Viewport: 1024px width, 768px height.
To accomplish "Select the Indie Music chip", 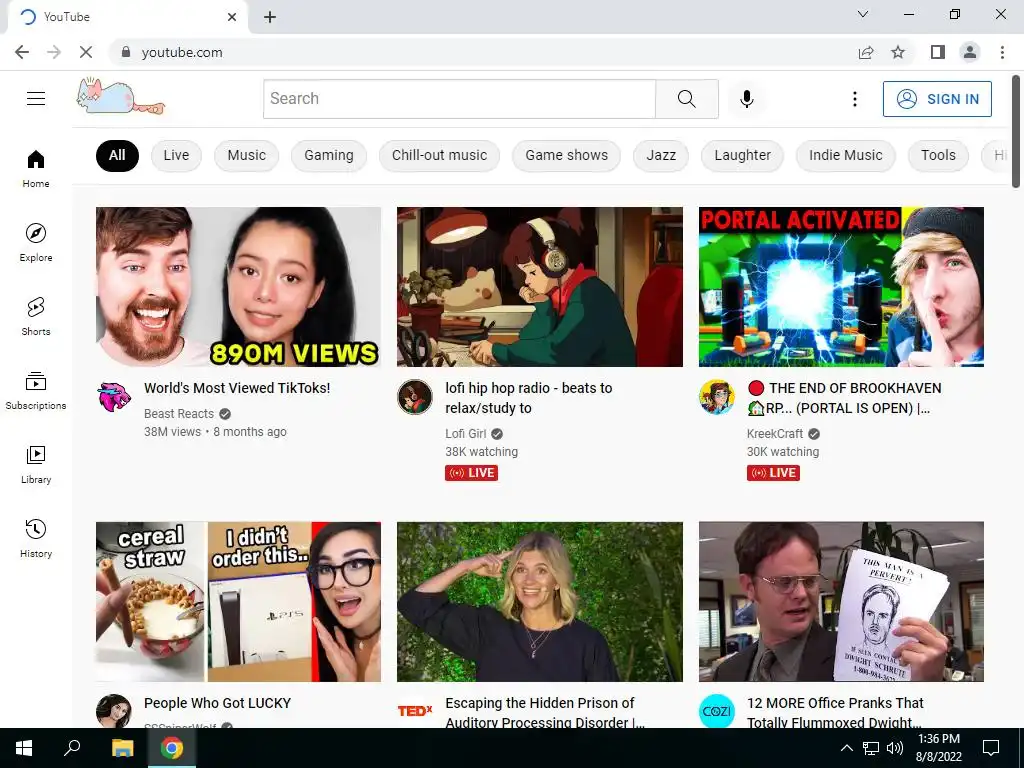I will pos(845,155).
